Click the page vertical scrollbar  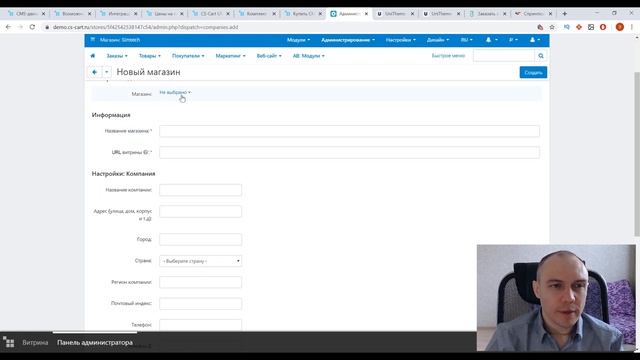tap(637, 154)
